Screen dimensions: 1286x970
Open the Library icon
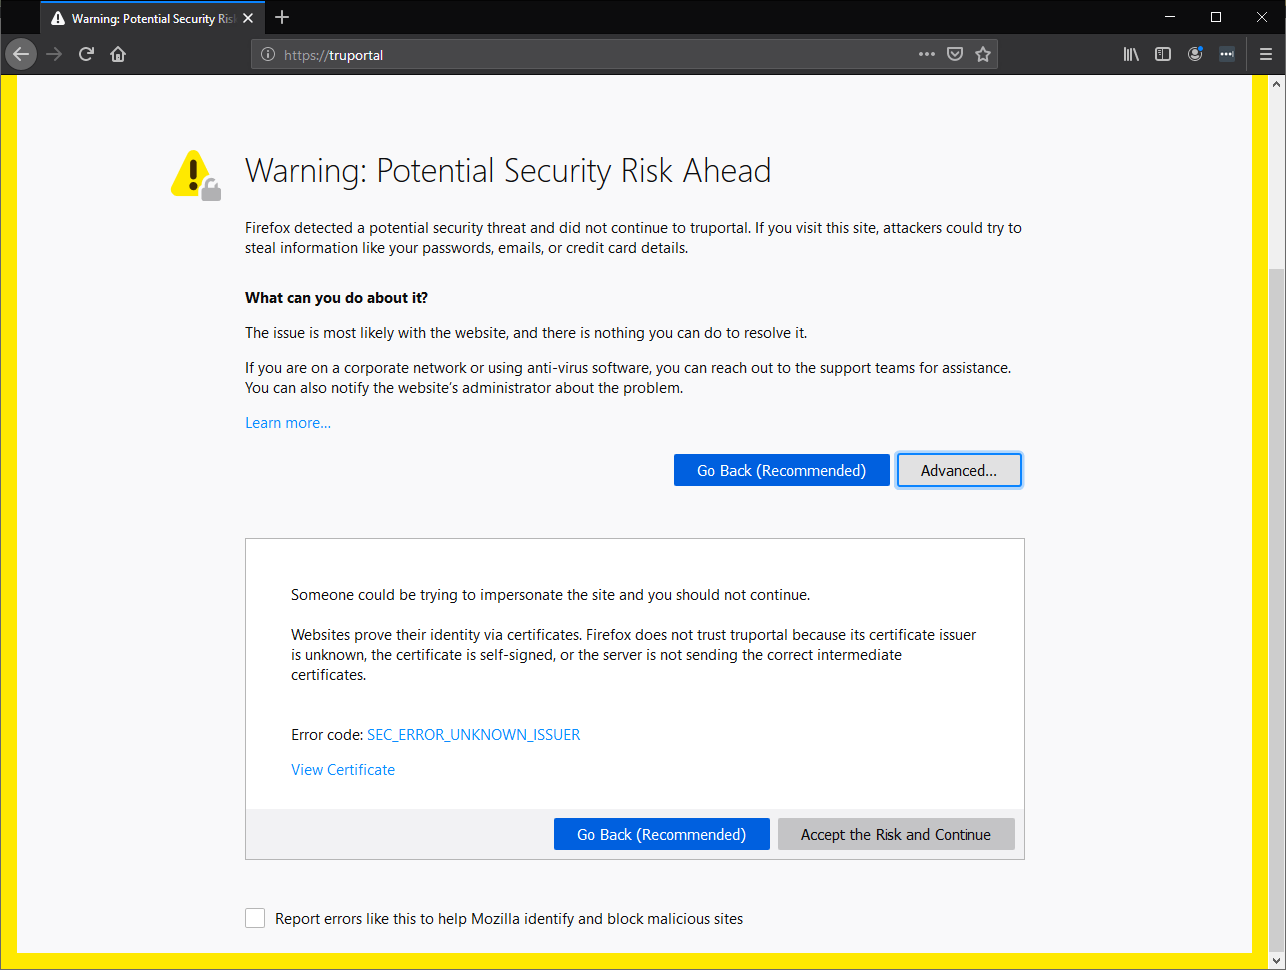1131,54
